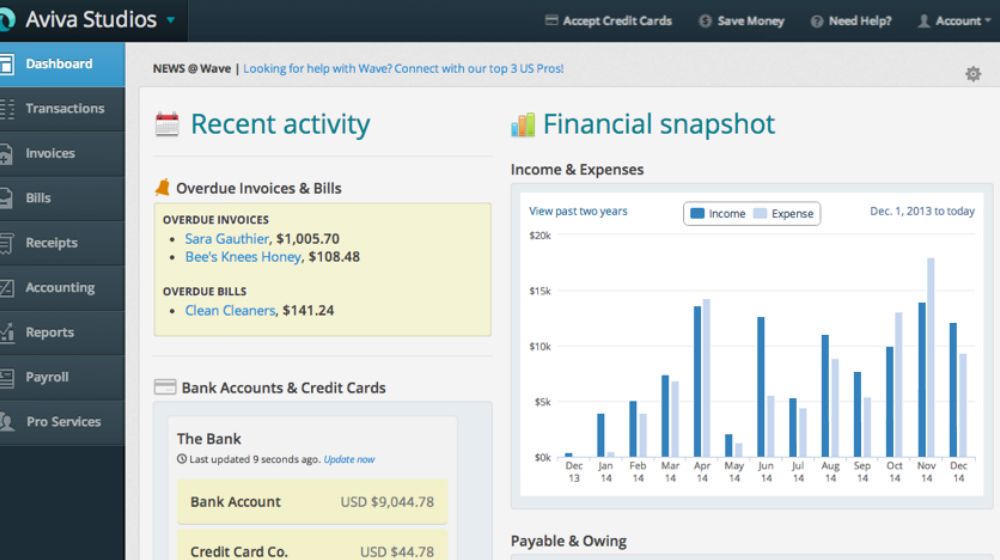
Task: Click the Clean Cleaners overdue bill
Action: pyautogui.click(x=230, y=311)
